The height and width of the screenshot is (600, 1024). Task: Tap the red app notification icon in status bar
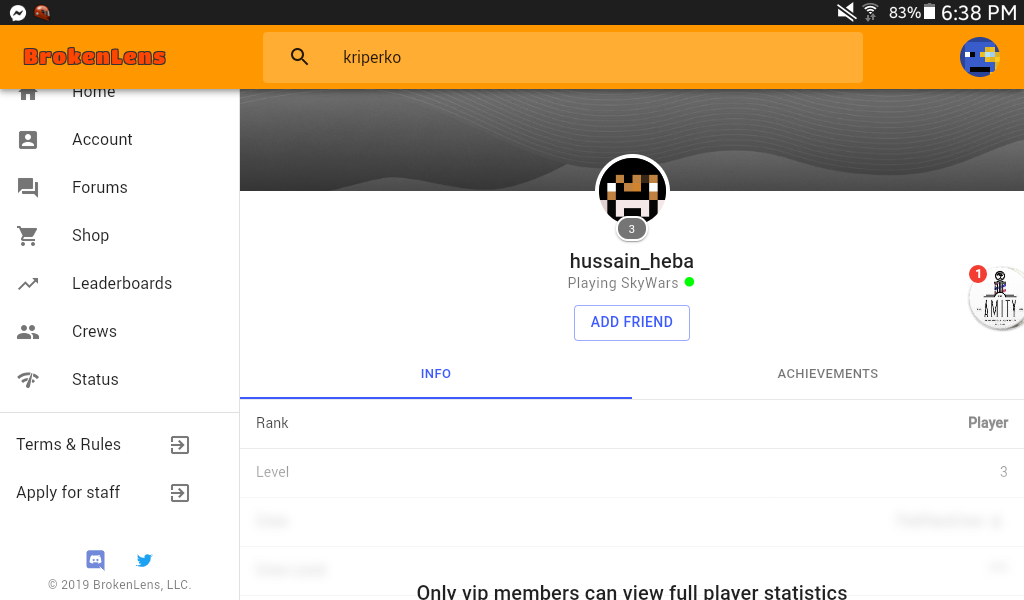[42, 12]
